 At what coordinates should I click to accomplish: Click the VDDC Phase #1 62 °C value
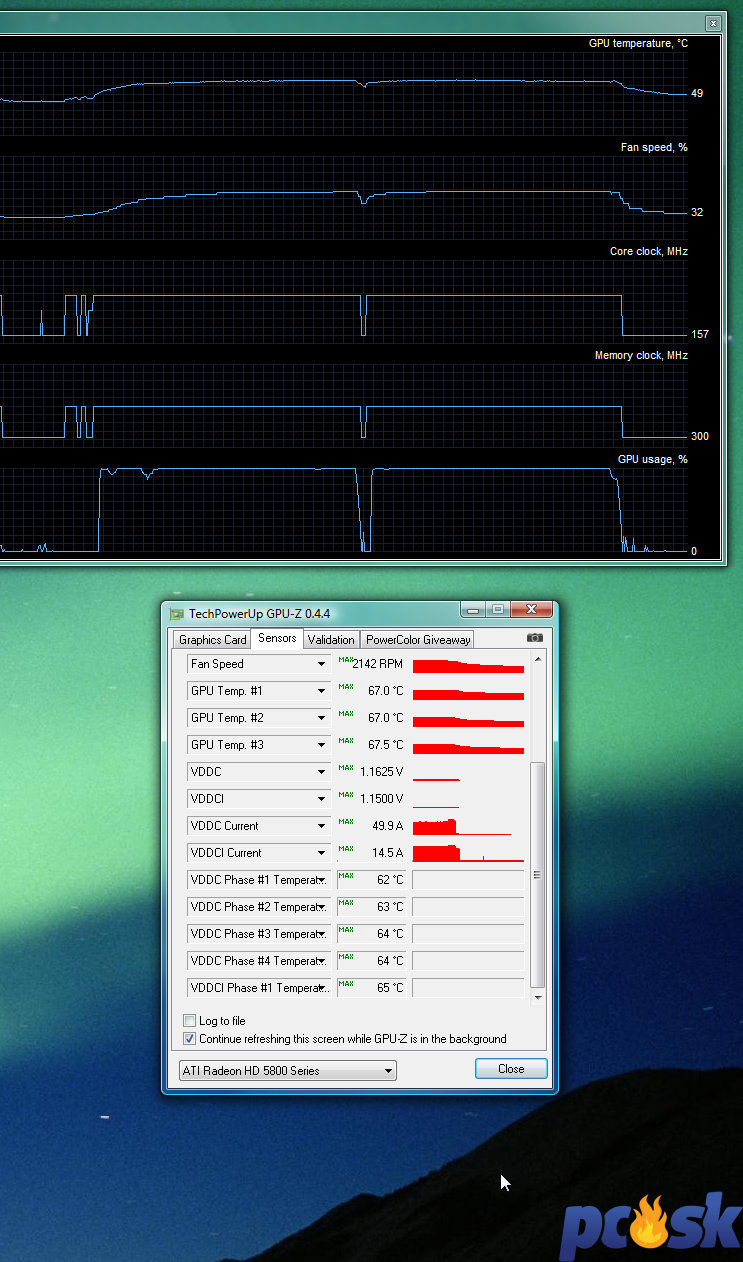[391, 880]
